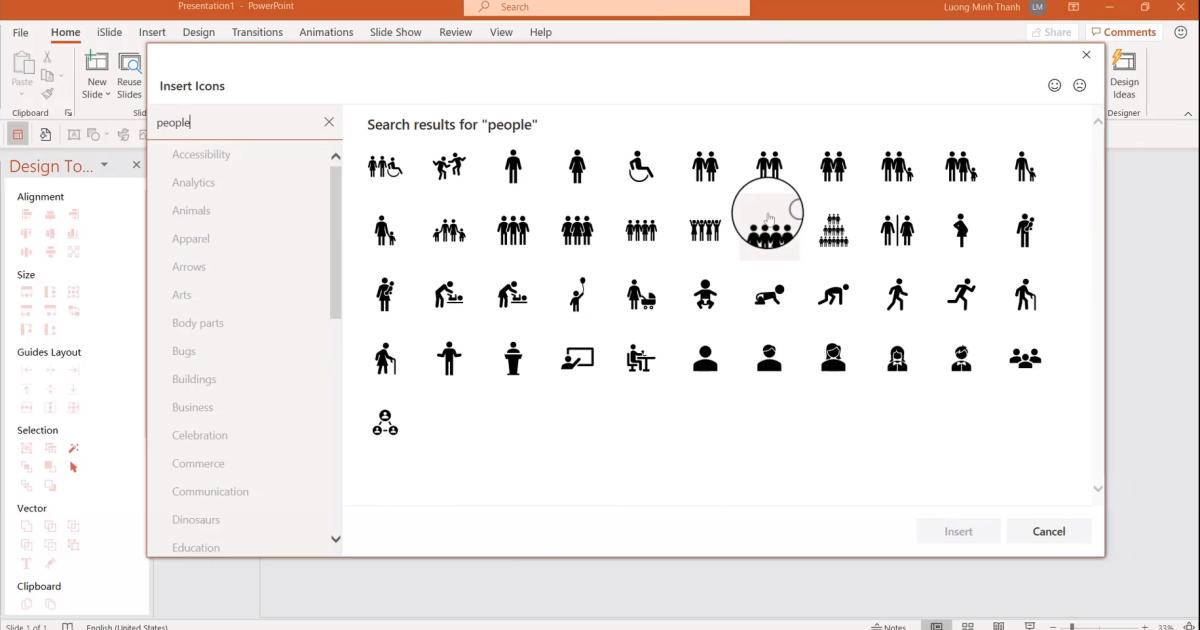Open the Review tab
Image resolution: width=1200 pixels, height=630 pixels.
click(455, 31)
